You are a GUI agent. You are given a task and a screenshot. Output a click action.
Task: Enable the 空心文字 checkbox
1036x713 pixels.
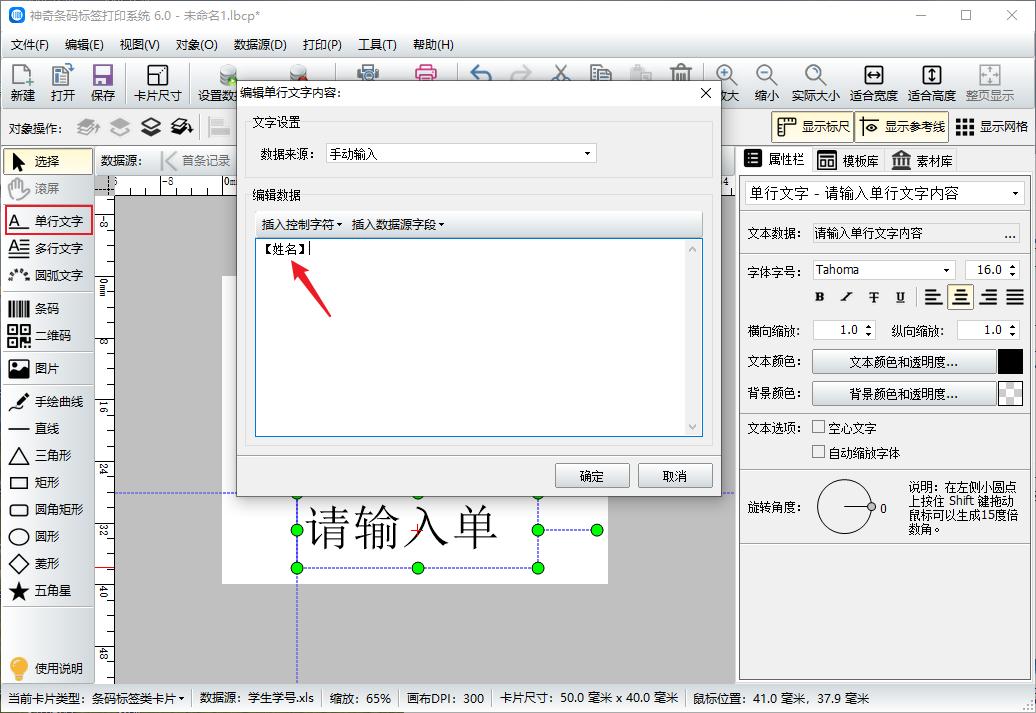point(818,427)
